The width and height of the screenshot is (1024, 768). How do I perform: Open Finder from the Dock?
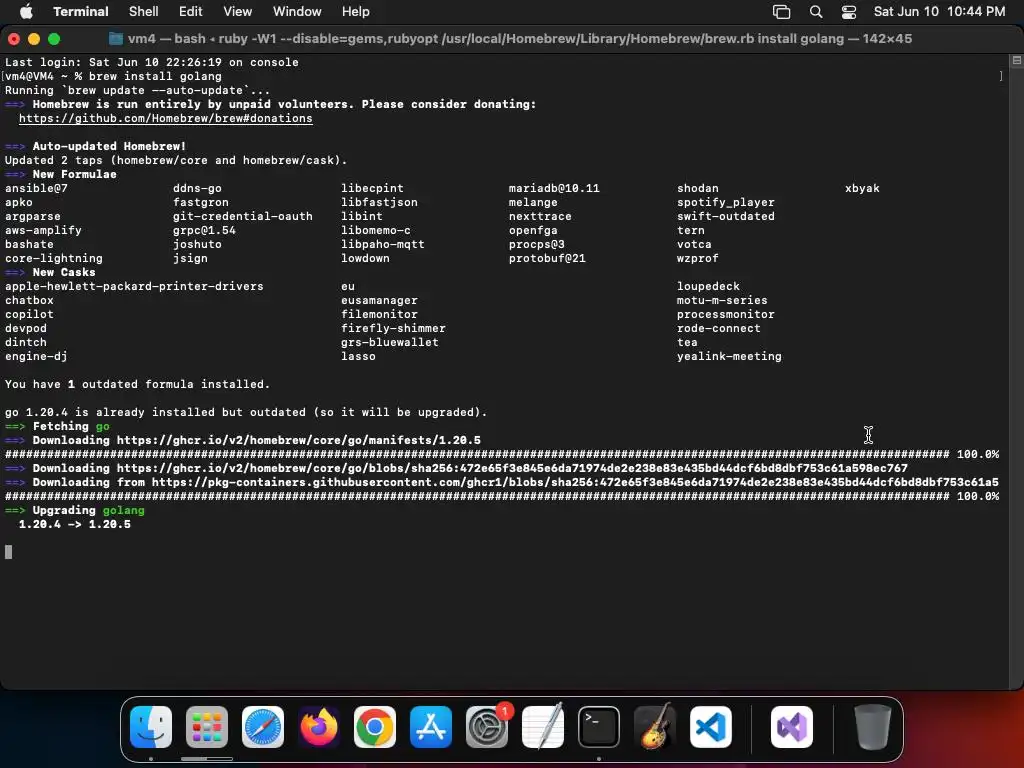151,727
